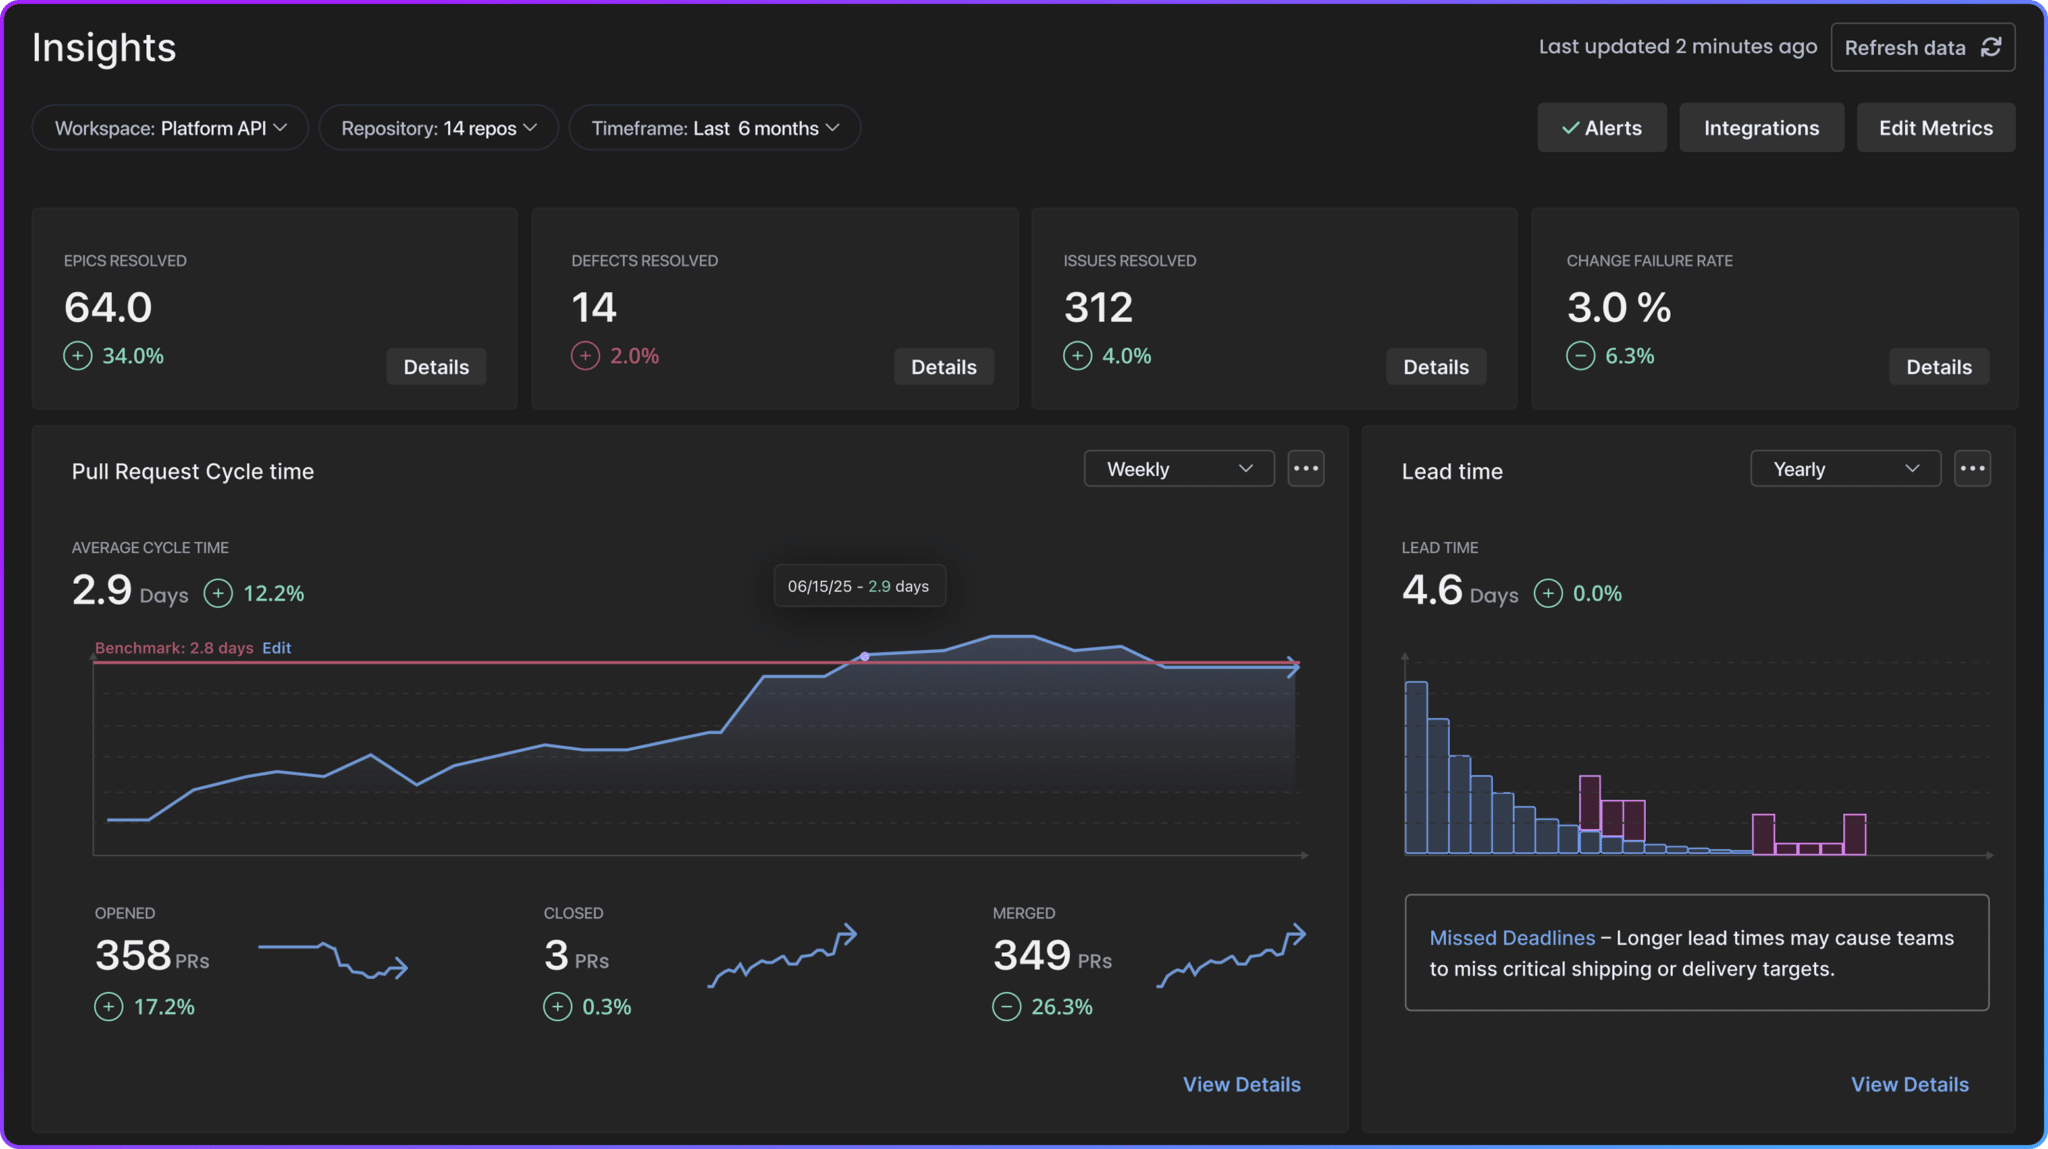Screen dimensions: 2048x1149
Task: Click Edit next to Benchmark 2.8 days
Action: click(276, 648)
